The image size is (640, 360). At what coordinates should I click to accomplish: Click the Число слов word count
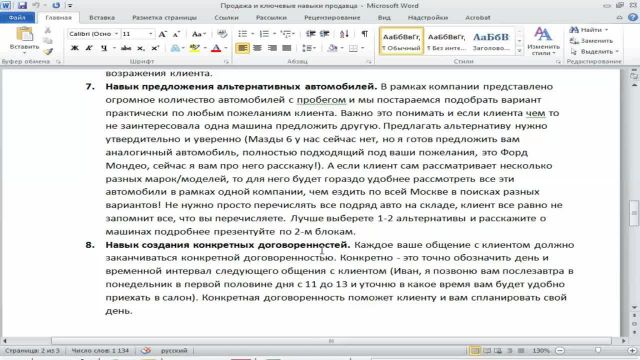tap(100, 350)
